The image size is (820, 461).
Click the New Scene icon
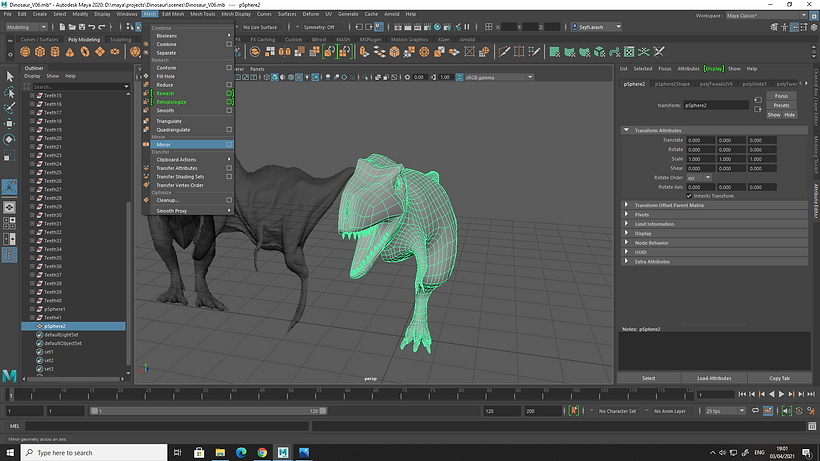pos(62,27)
